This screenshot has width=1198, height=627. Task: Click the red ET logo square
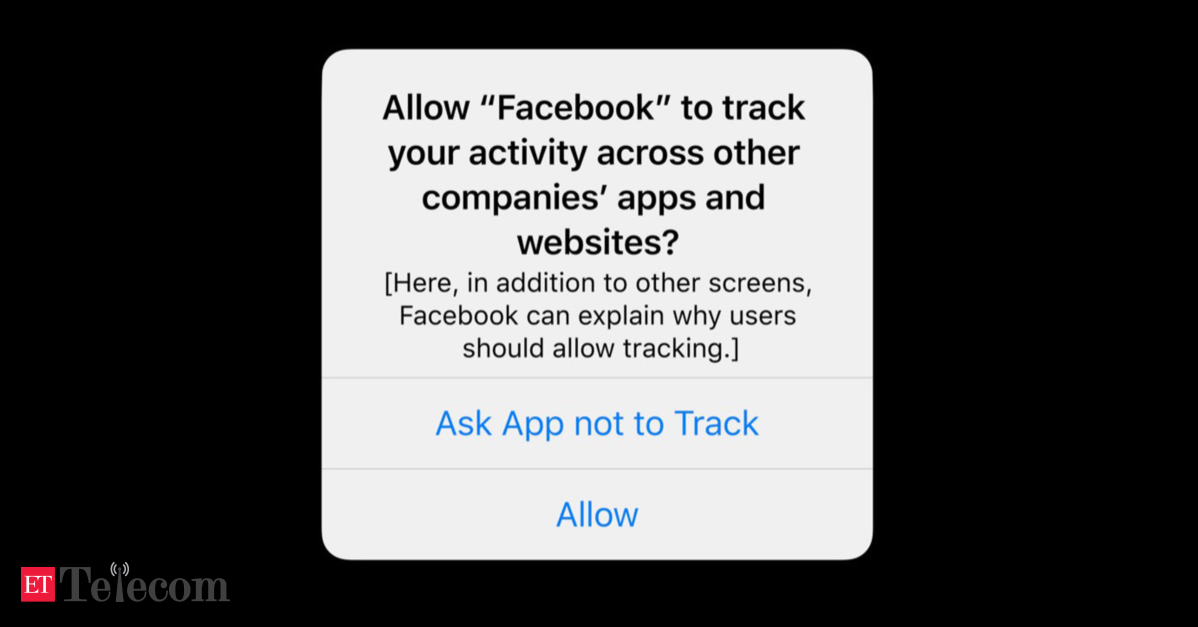(x=37, y=585)
